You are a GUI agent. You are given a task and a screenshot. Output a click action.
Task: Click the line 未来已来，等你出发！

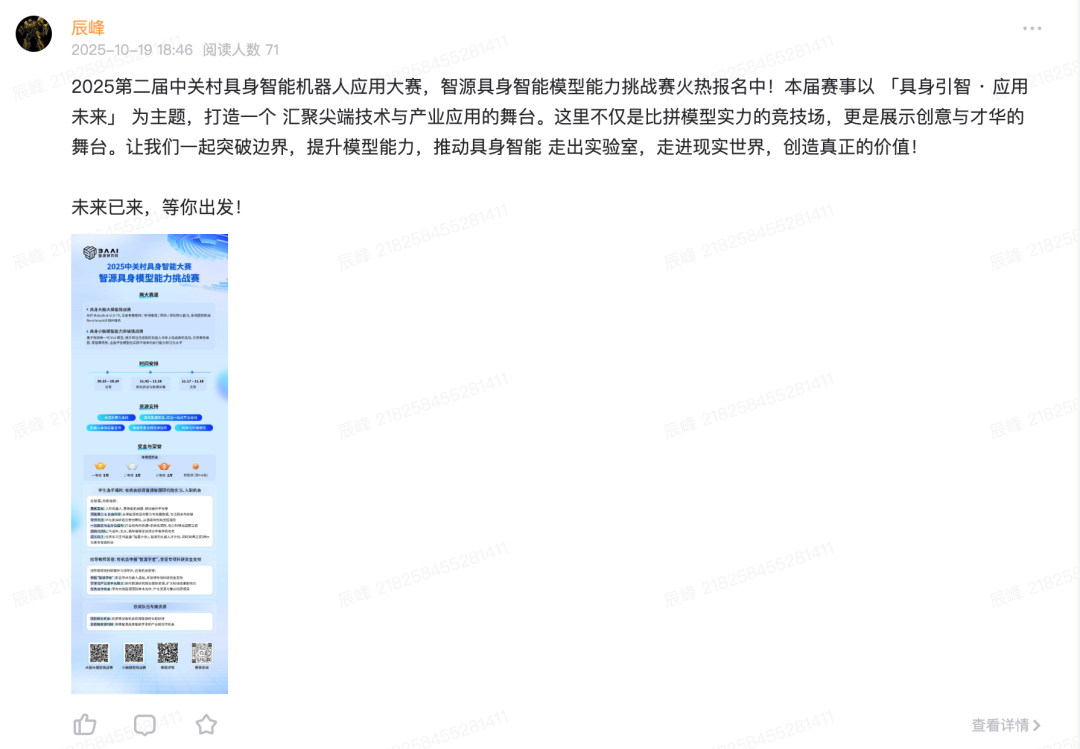click(x=158, y=207)
